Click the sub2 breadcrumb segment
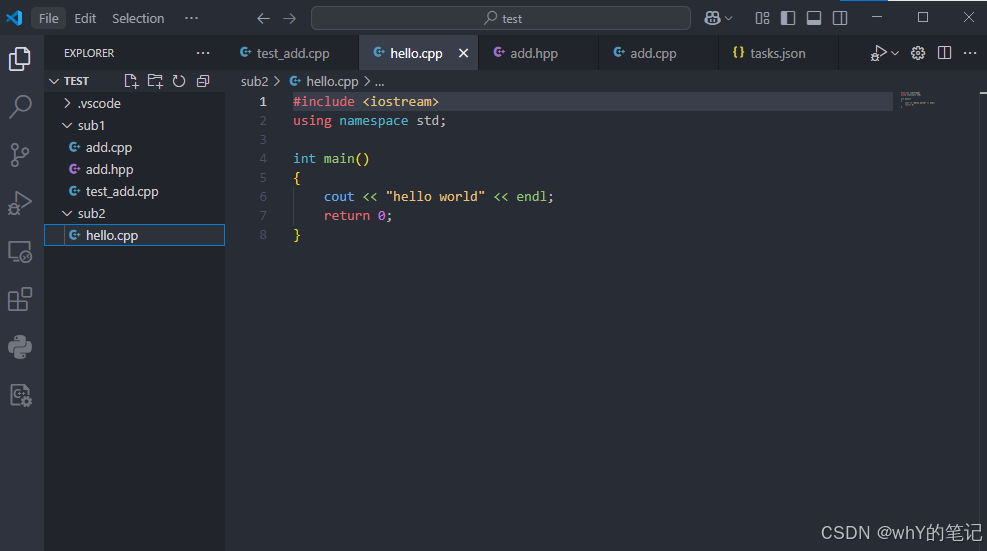This screenshot has height=551, width=987. tap(254, 82)
